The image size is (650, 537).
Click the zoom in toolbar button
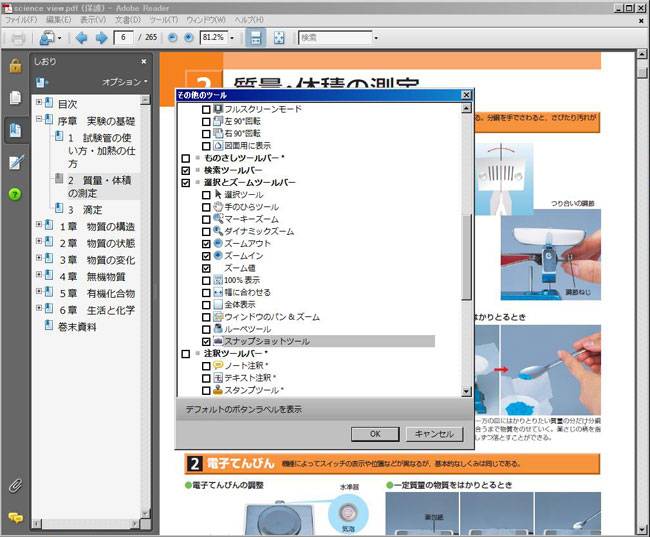[x=189, y=38]
